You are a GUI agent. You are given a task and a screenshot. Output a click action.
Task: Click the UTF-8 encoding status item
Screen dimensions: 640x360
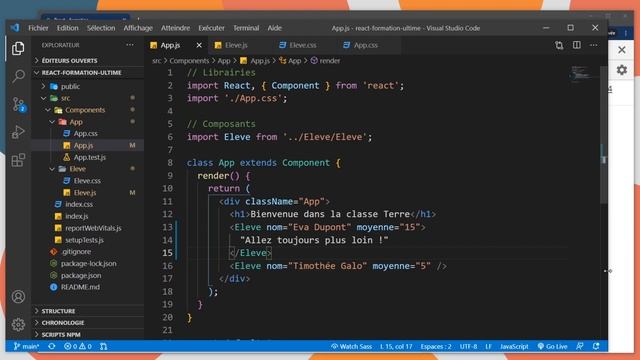pyautogui.click(x=468, y=347)
